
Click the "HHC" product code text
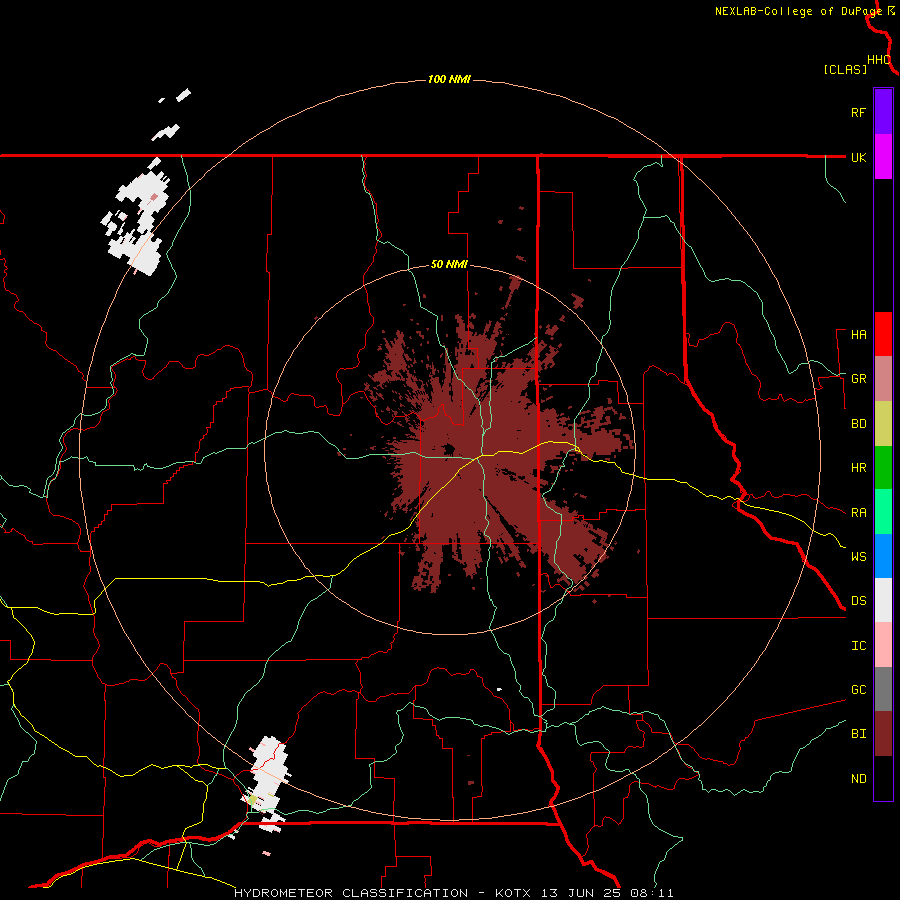click(x=878, y=60)
